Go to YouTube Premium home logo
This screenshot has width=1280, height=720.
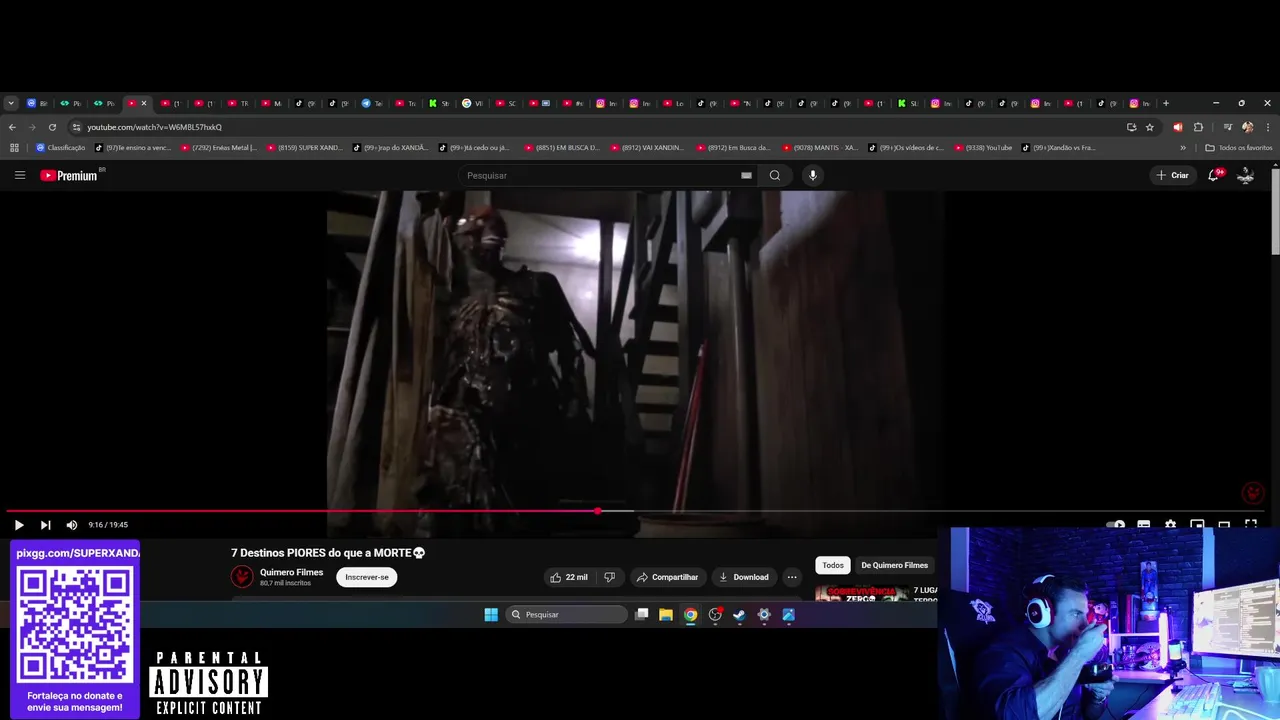(69, 175)
